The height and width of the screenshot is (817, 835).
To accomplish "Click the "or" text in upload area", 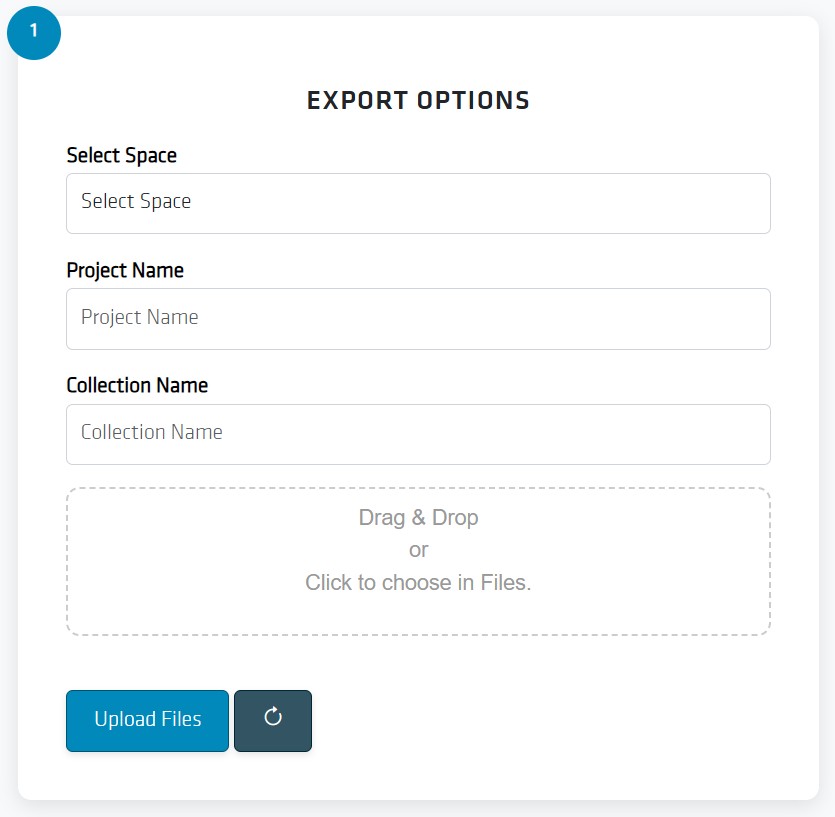I will (x=418, y=550).
